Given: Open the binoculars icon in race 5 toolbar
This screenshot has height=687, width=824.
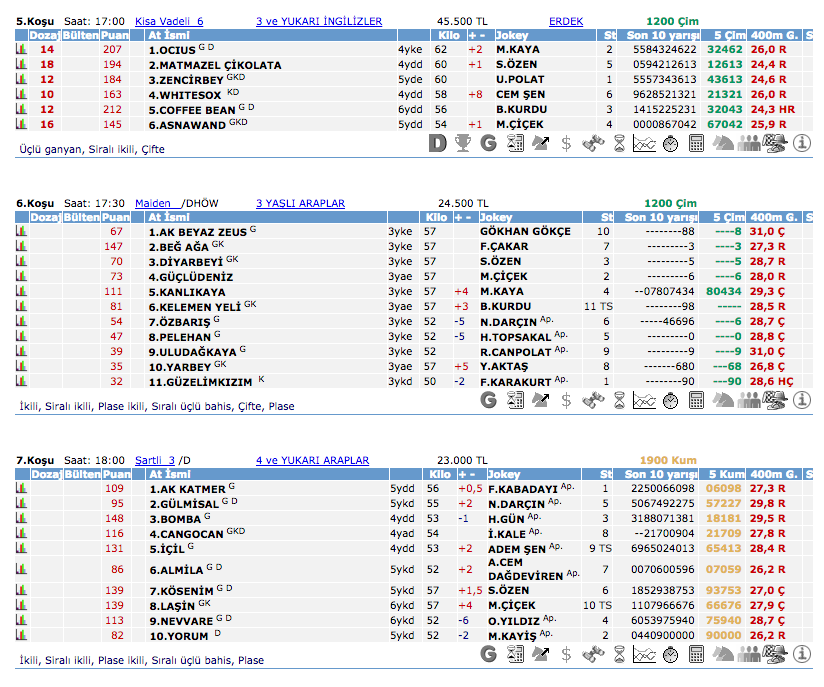Looking at the screenshot, I should [x=593, y=144].
